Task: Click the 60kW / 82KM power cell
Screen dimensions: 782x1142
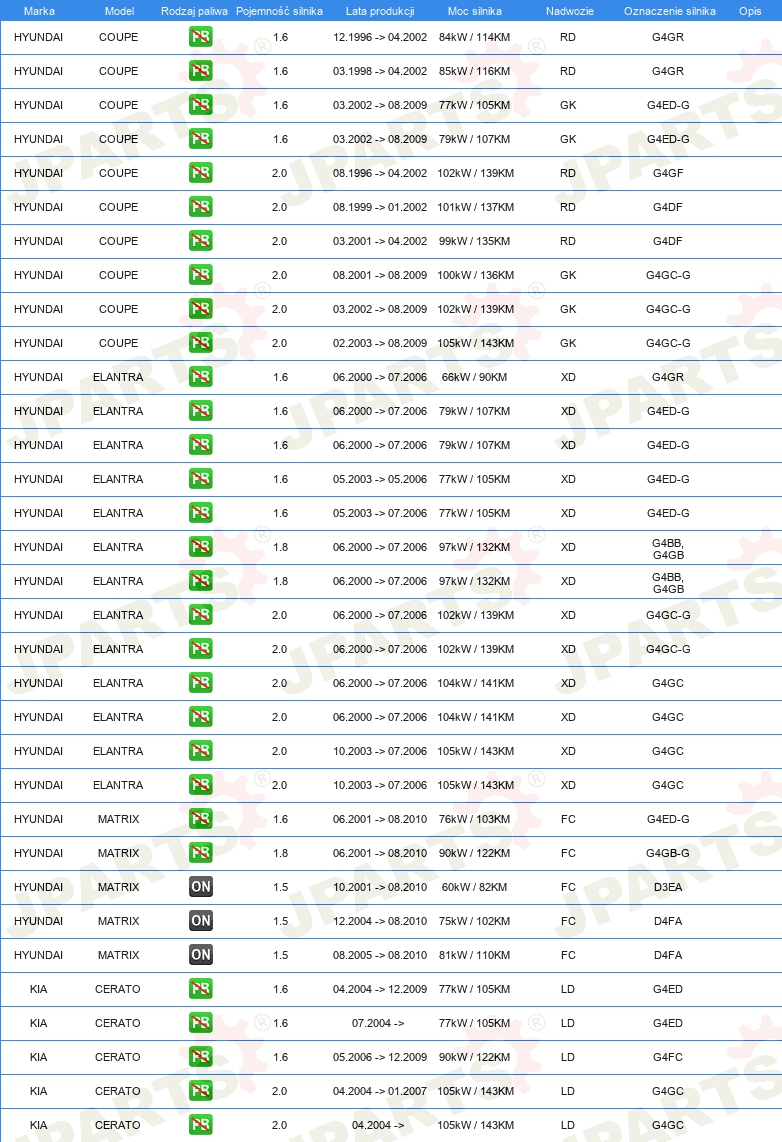Action: pos(475,886)
